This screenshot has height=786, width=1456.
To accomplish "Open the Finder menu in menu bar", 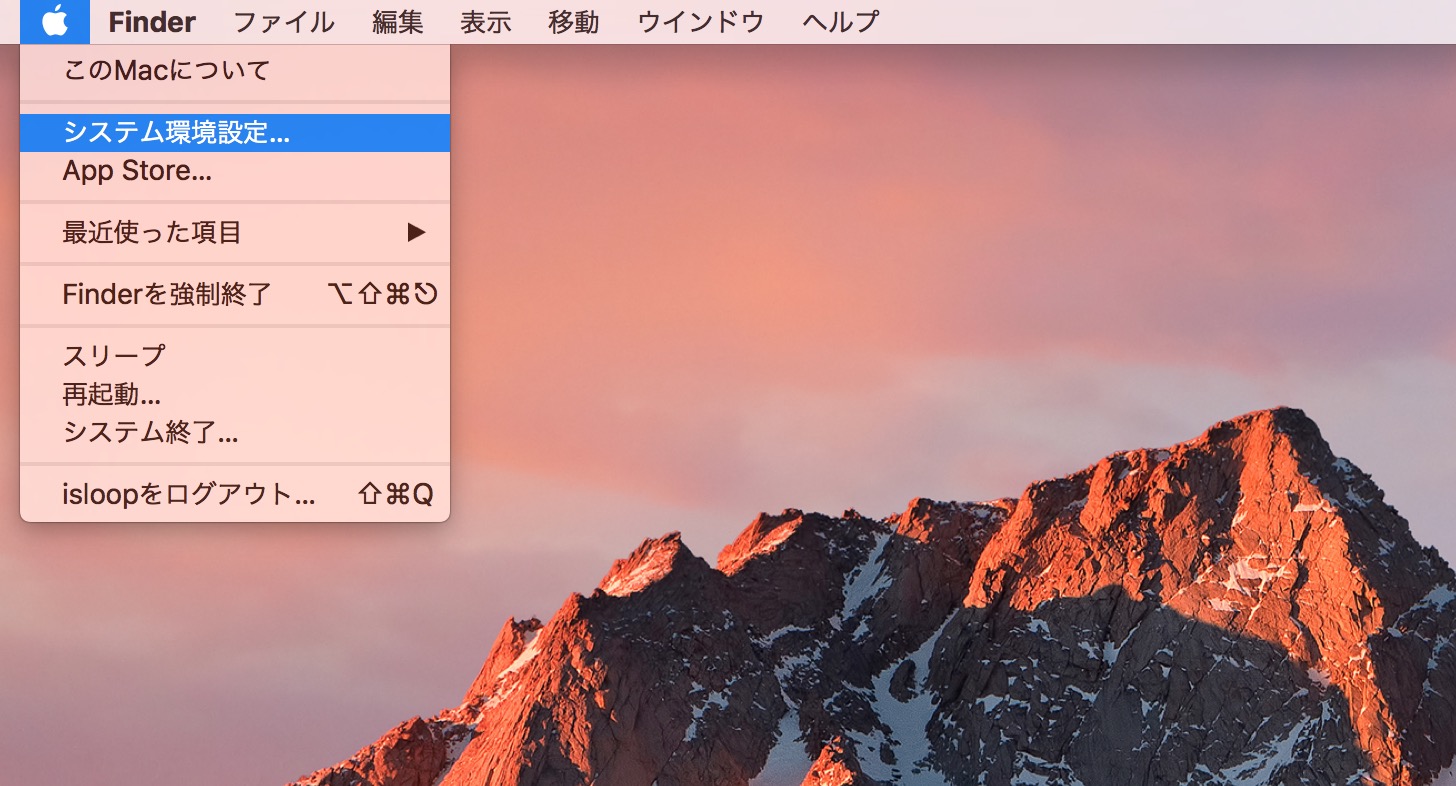I will [152, 22].
